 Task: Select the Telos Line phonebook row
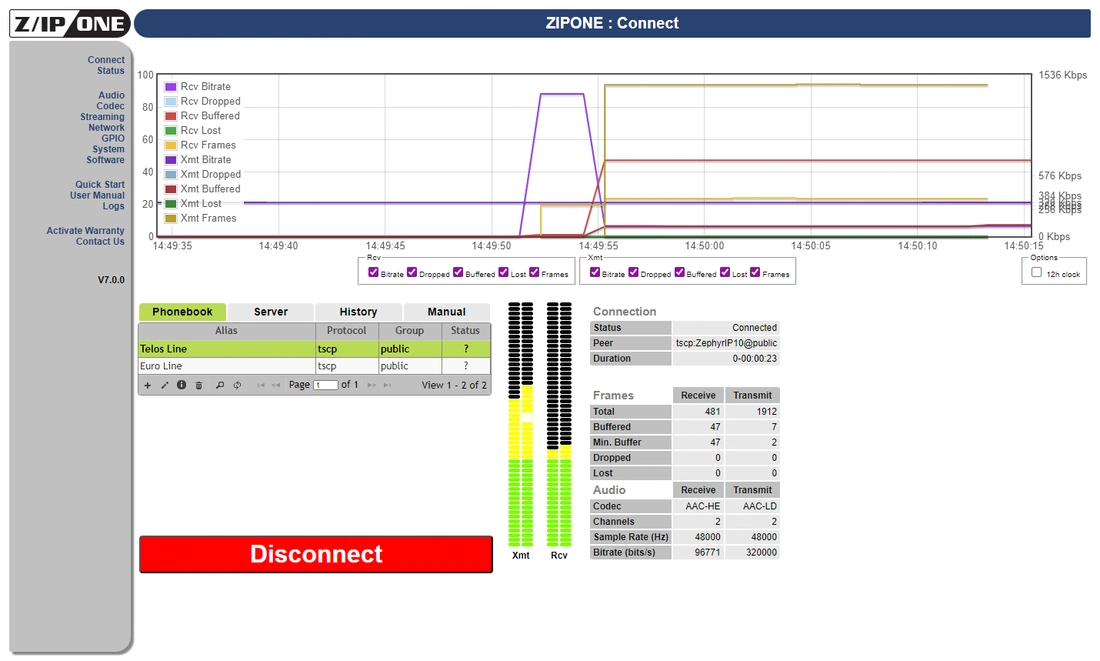314,349
